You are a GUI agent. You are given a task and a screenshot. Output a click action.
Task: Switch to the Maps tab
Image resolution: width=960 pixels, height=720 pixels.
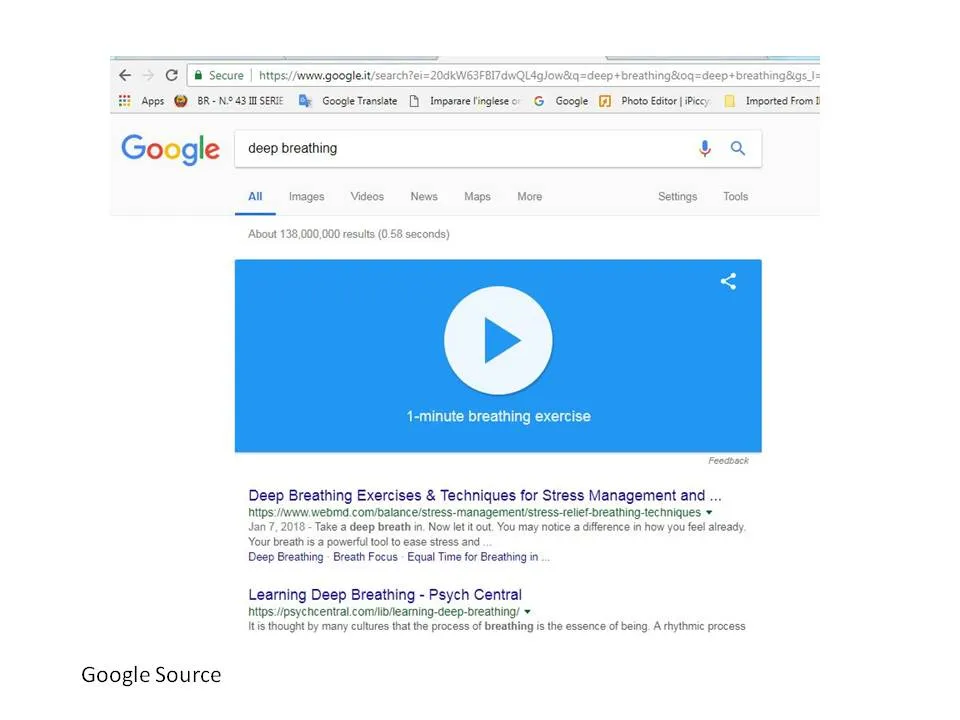click(x=478, y=197)
